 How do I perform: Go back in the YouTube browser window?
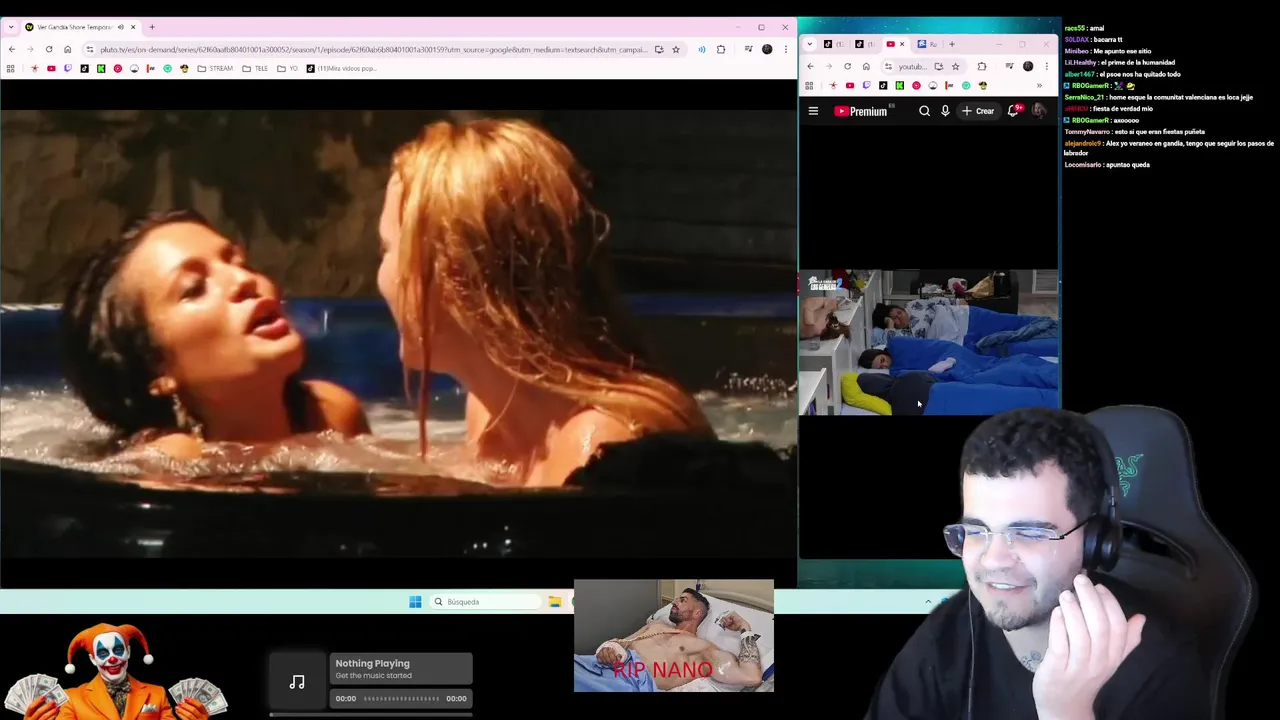[x=810, y=67]
